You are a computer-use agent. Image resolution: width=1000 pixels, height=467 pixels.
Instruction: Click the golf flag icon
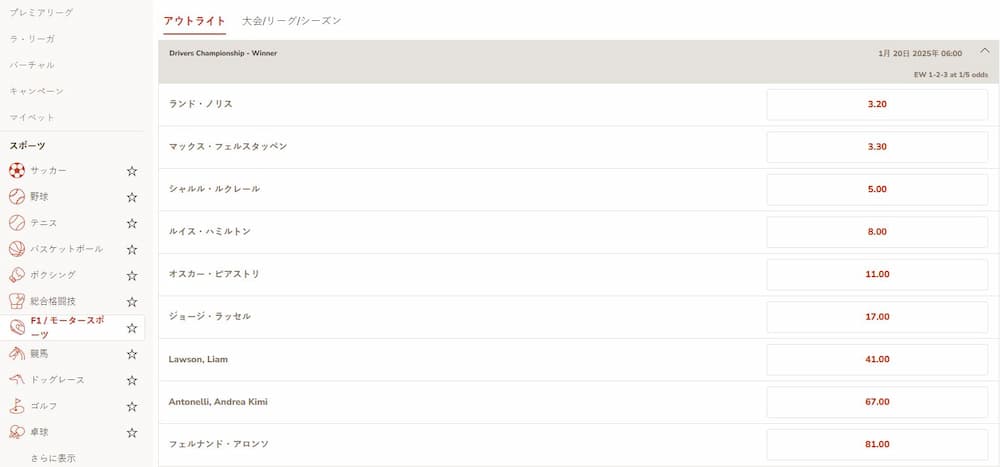tap(17, 406)
